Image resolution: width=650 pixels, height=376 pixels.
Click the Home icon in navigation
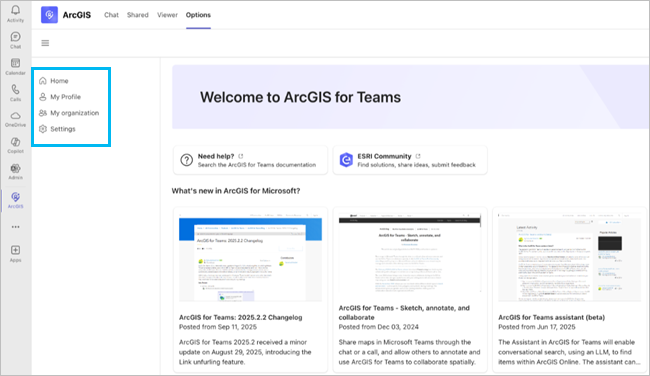click(x=43, y=81)
